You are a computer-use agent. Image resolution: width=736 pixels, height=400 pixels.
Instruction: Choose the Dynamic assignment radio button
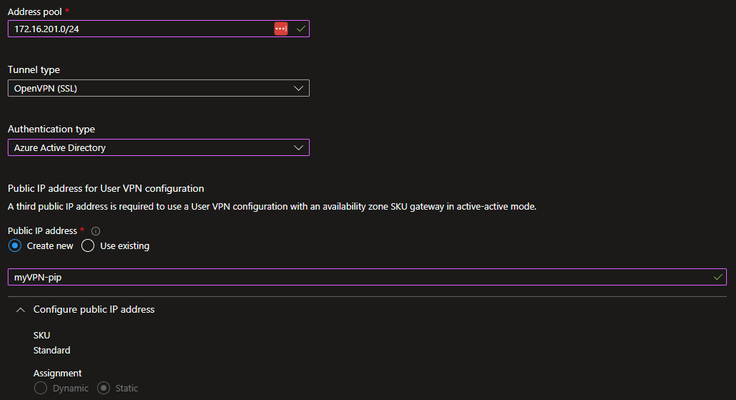40,388
